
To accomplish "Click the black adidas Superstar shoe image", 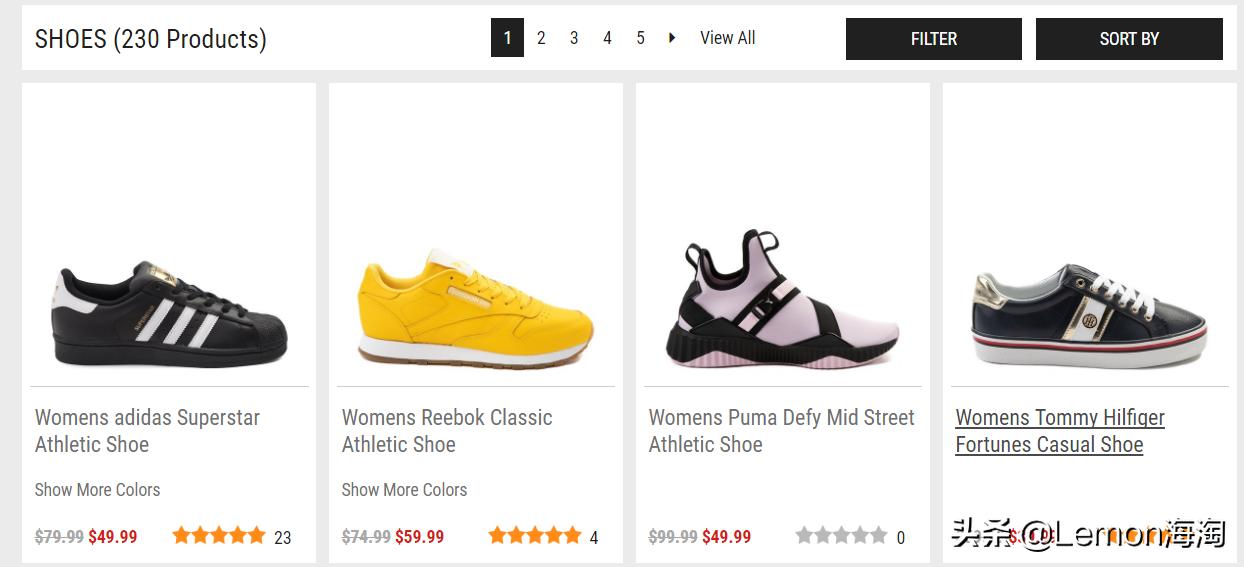I will [169, 313].
